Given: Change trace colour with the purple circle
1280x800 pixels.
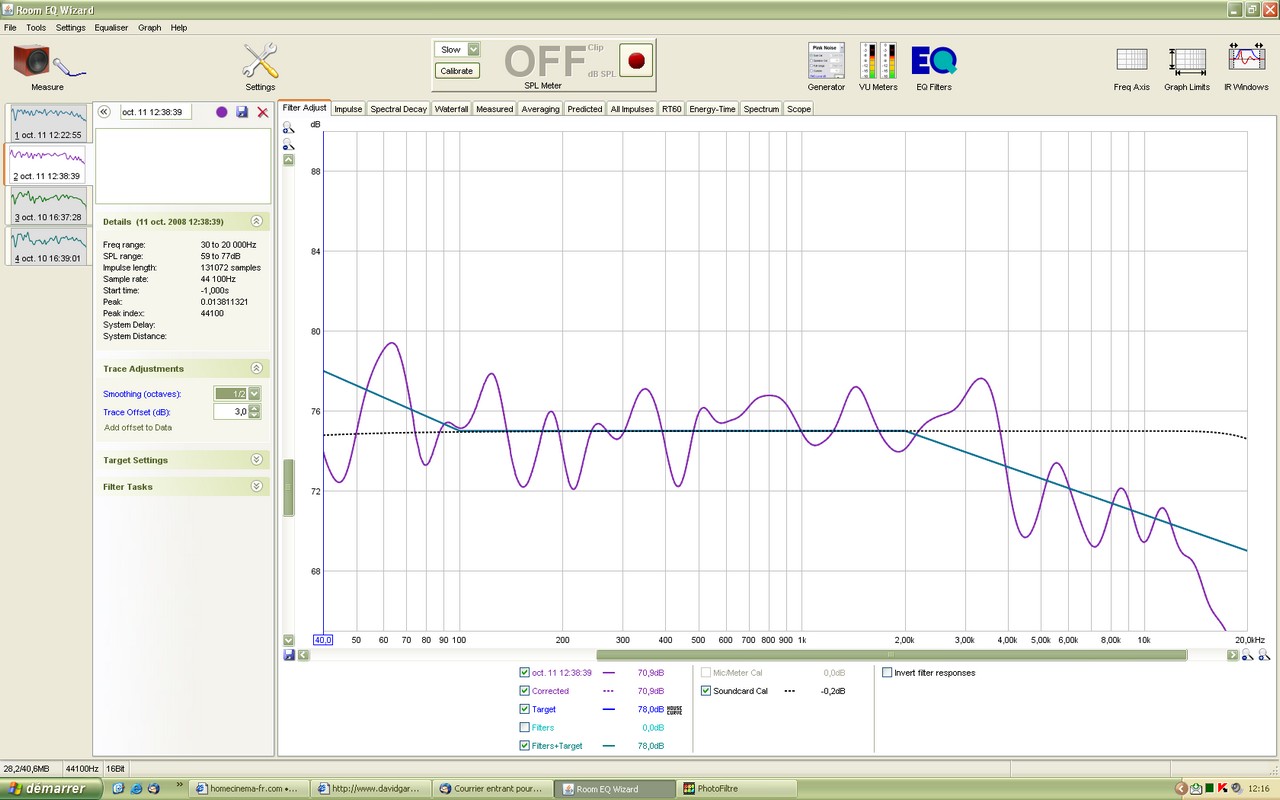Looking at the screenshot, I should click(222, 112).
